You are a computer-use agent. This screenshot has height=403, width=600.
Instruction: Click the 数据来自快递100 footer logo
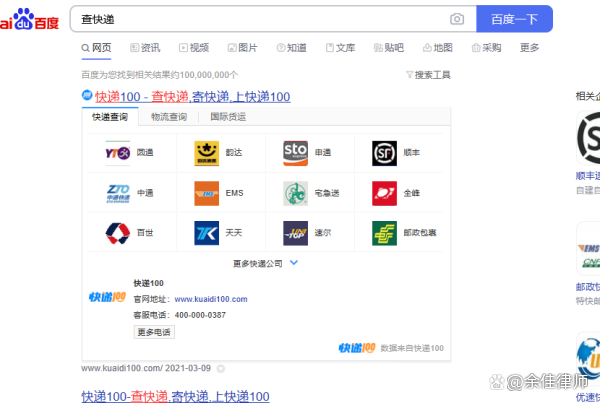point(357,348)
